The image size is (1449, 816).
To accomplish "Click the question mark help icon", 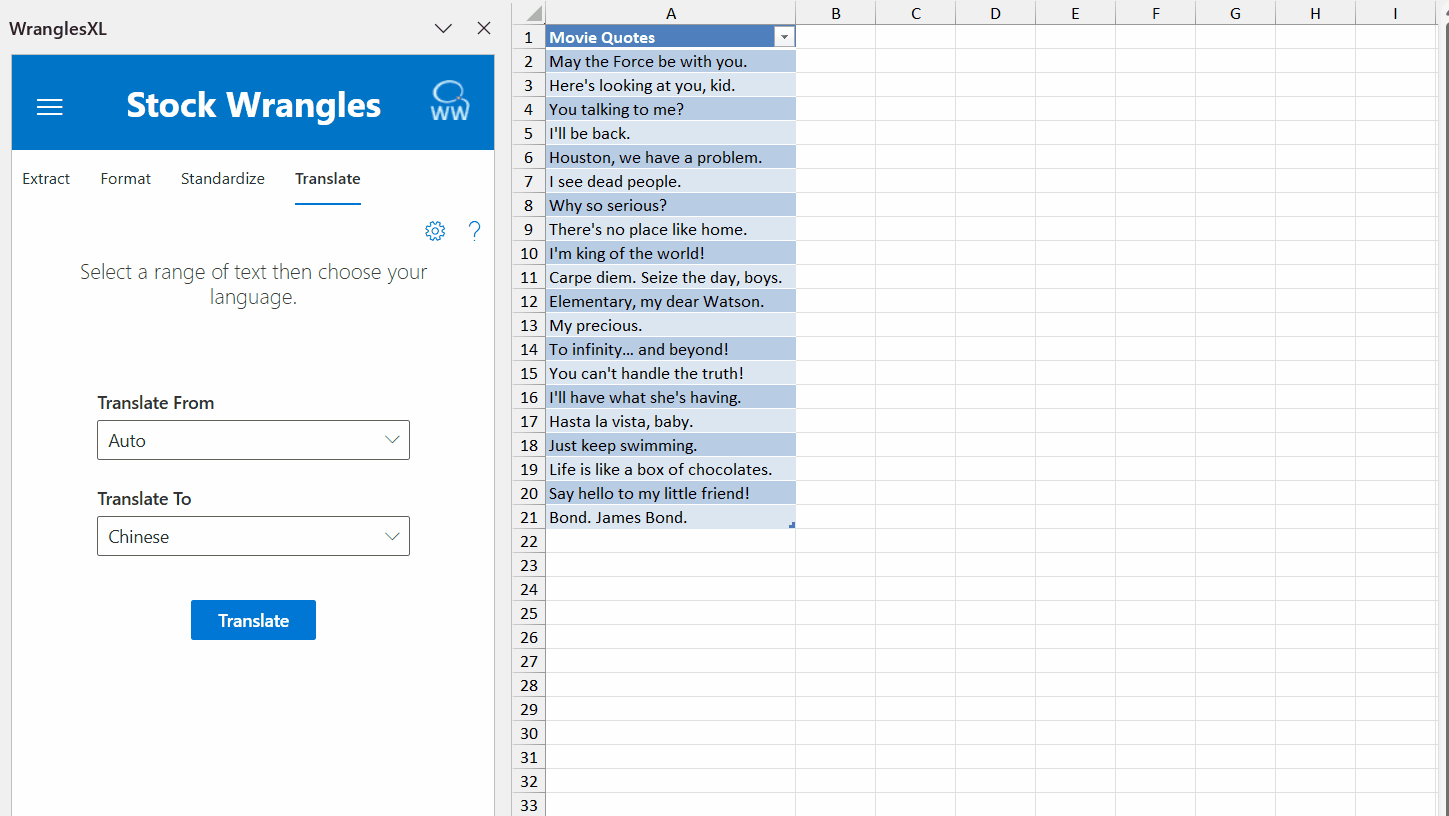I will coord(474,231).
